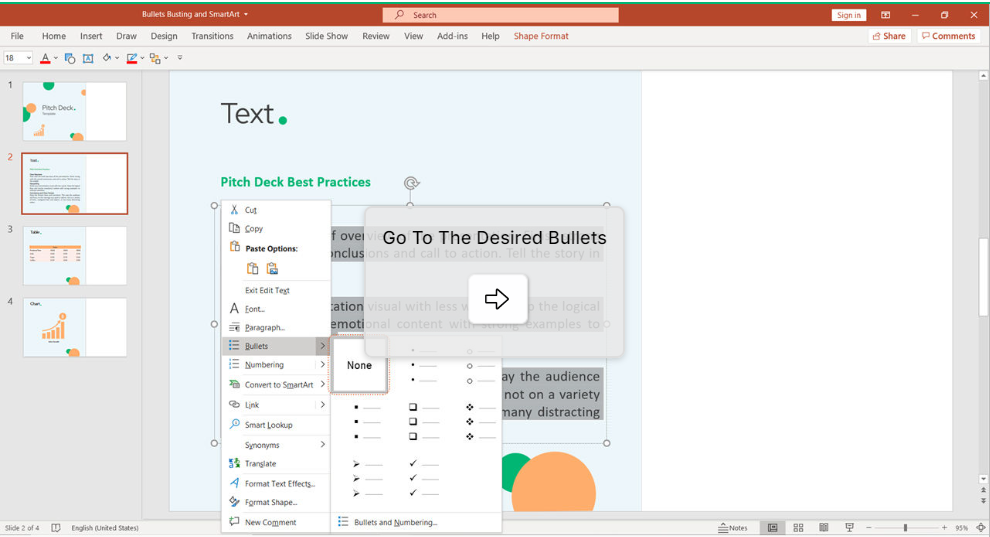Select None bullet option
990x537 pixels.
tap(359, 365)
